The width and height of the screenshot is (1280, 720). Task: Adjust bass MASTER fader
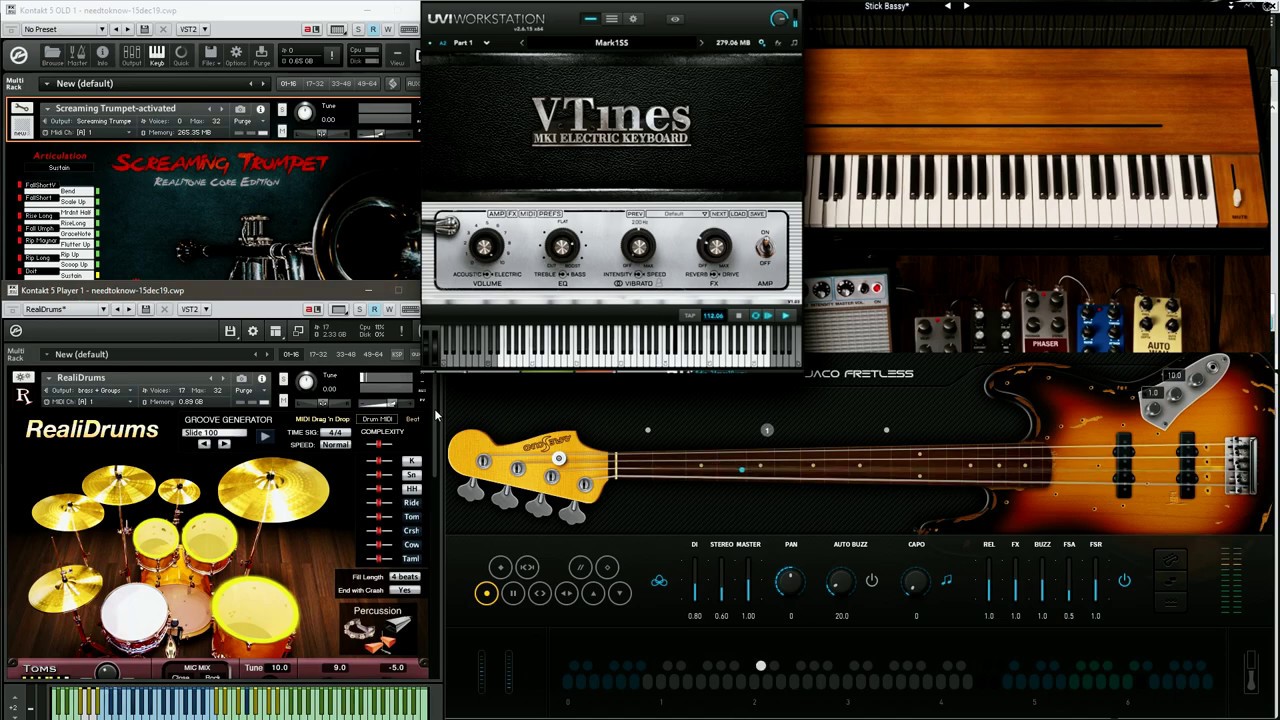[x=748, y=581]
